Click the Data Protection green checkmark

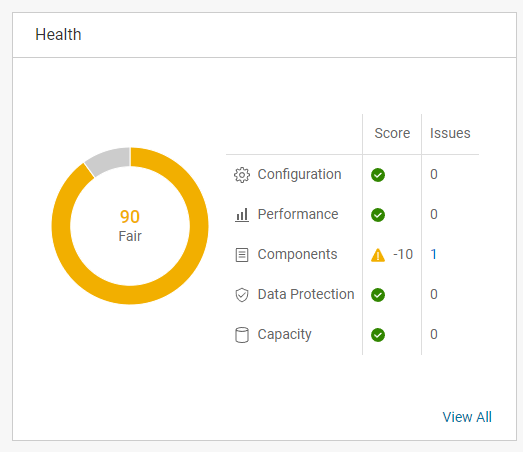pyautogui.click(x=378, y=295)
